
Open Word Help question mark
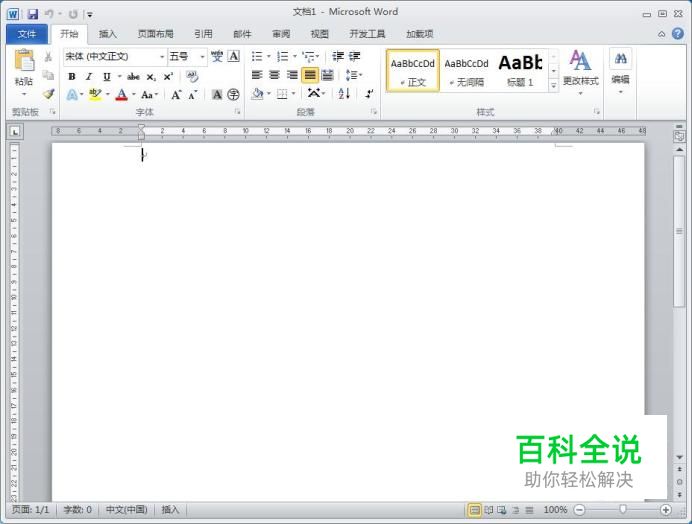pos(677,34)
